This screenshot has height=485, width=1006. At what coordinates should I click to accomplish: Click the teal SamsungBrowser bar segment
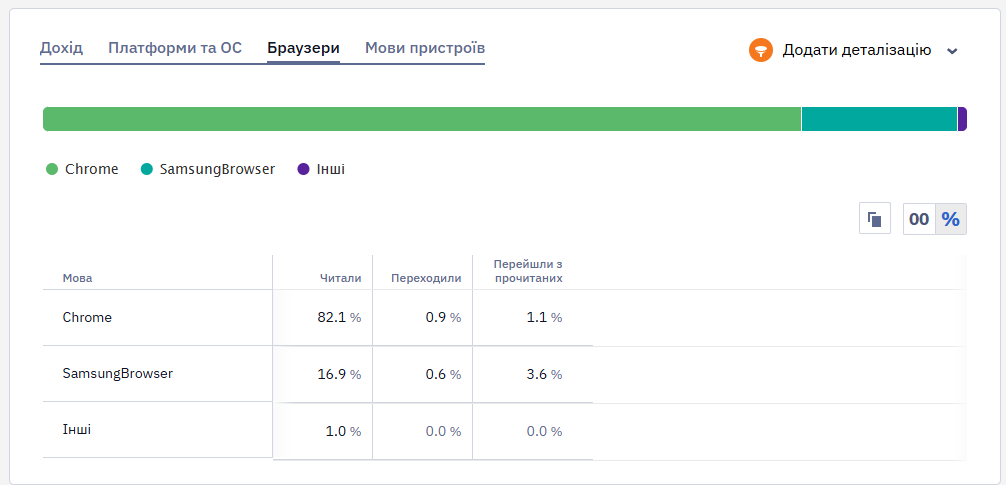[880, 119]
